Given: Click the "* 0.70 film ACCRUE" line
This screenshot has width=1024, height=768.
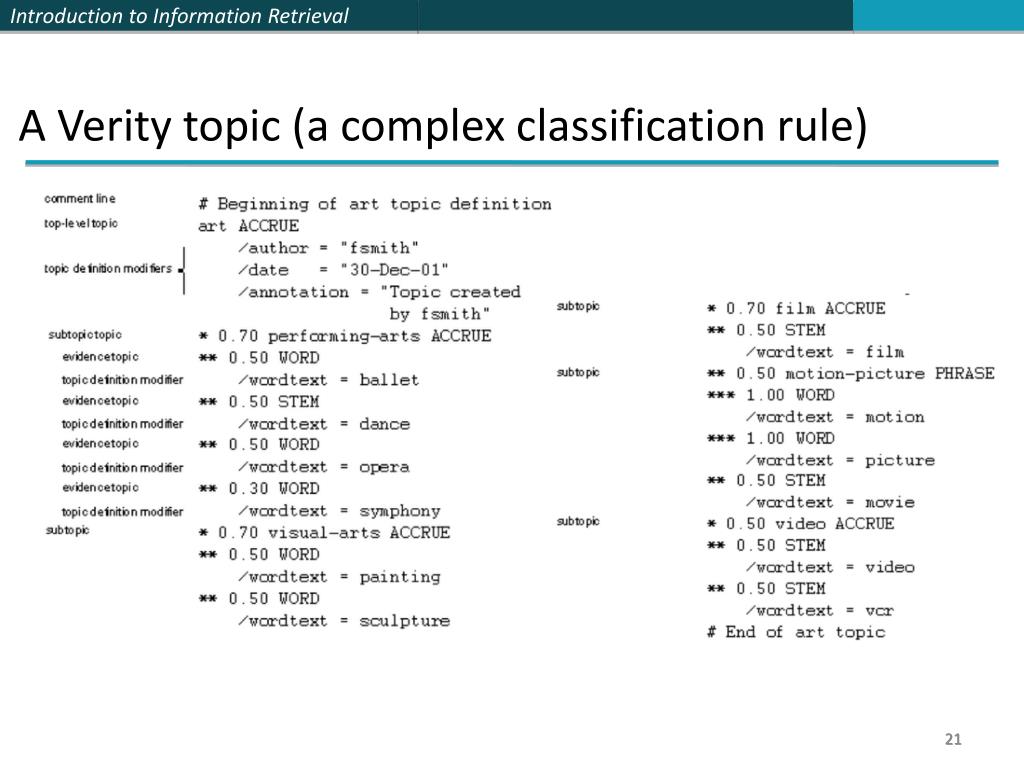Looking at the screenshot, I should [x=797, y=309].
